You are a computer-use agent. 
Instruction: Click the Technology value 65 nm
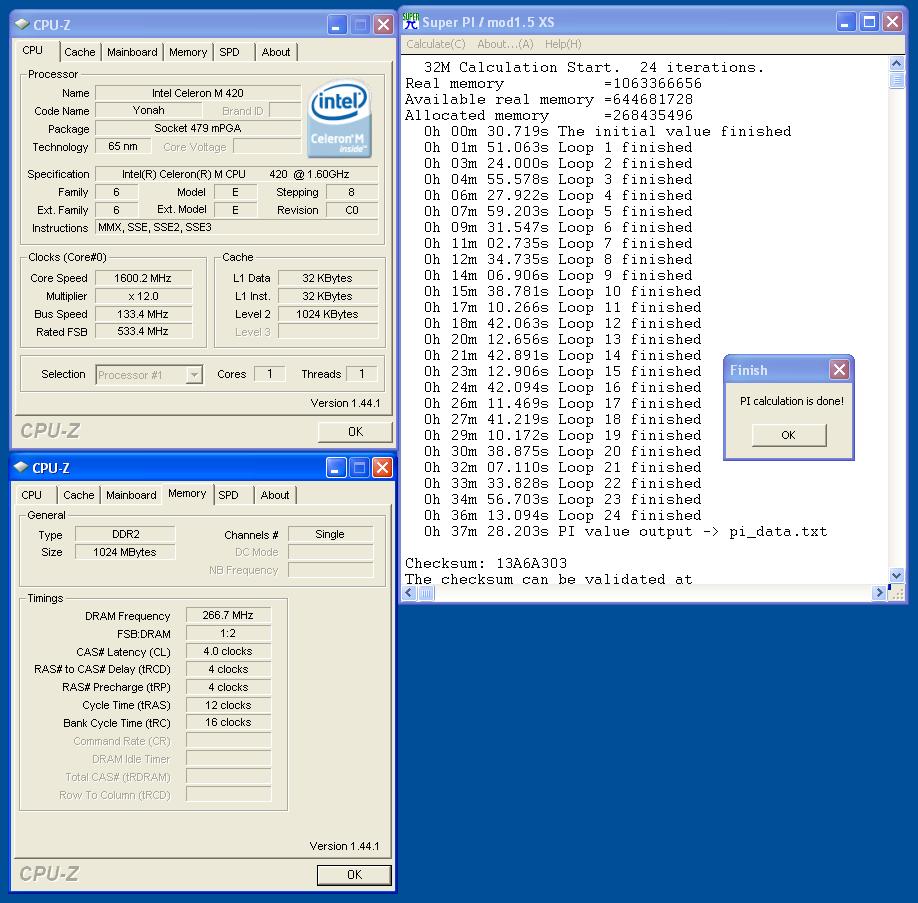(x=123, y=146)
